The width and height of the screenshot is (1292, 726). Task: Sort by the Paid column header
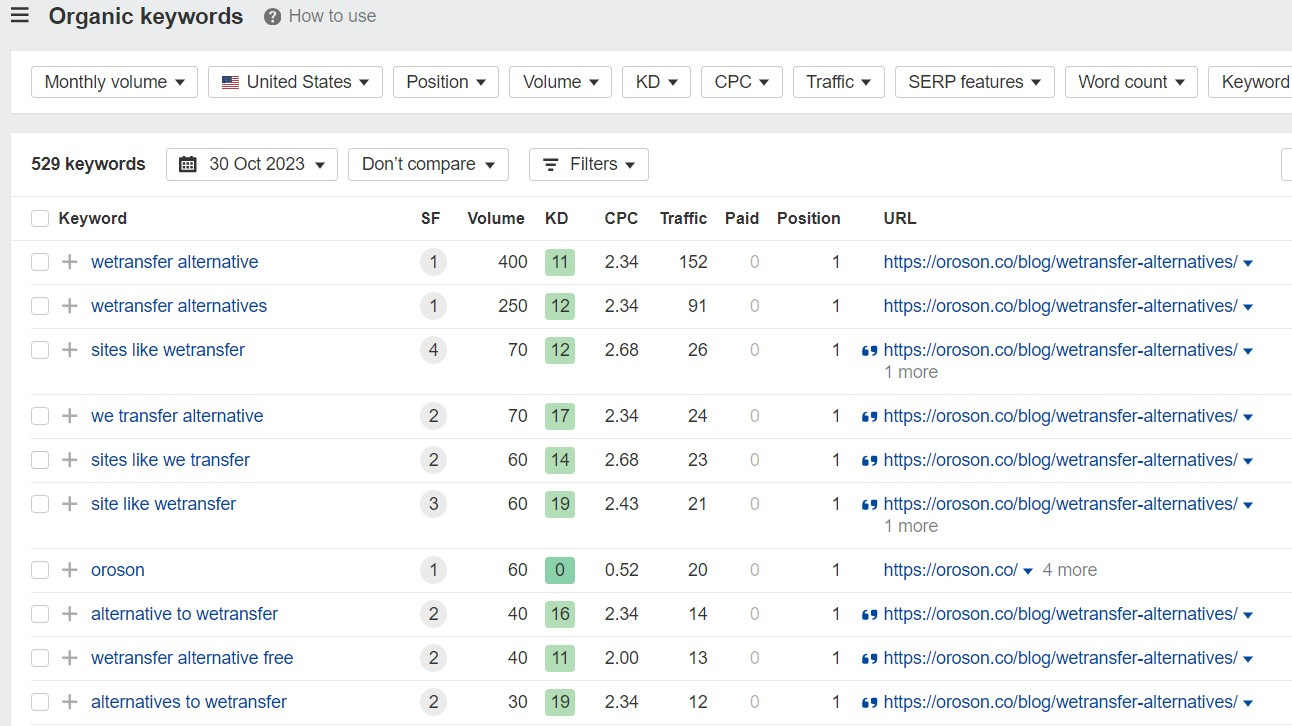tap(742, 218)
